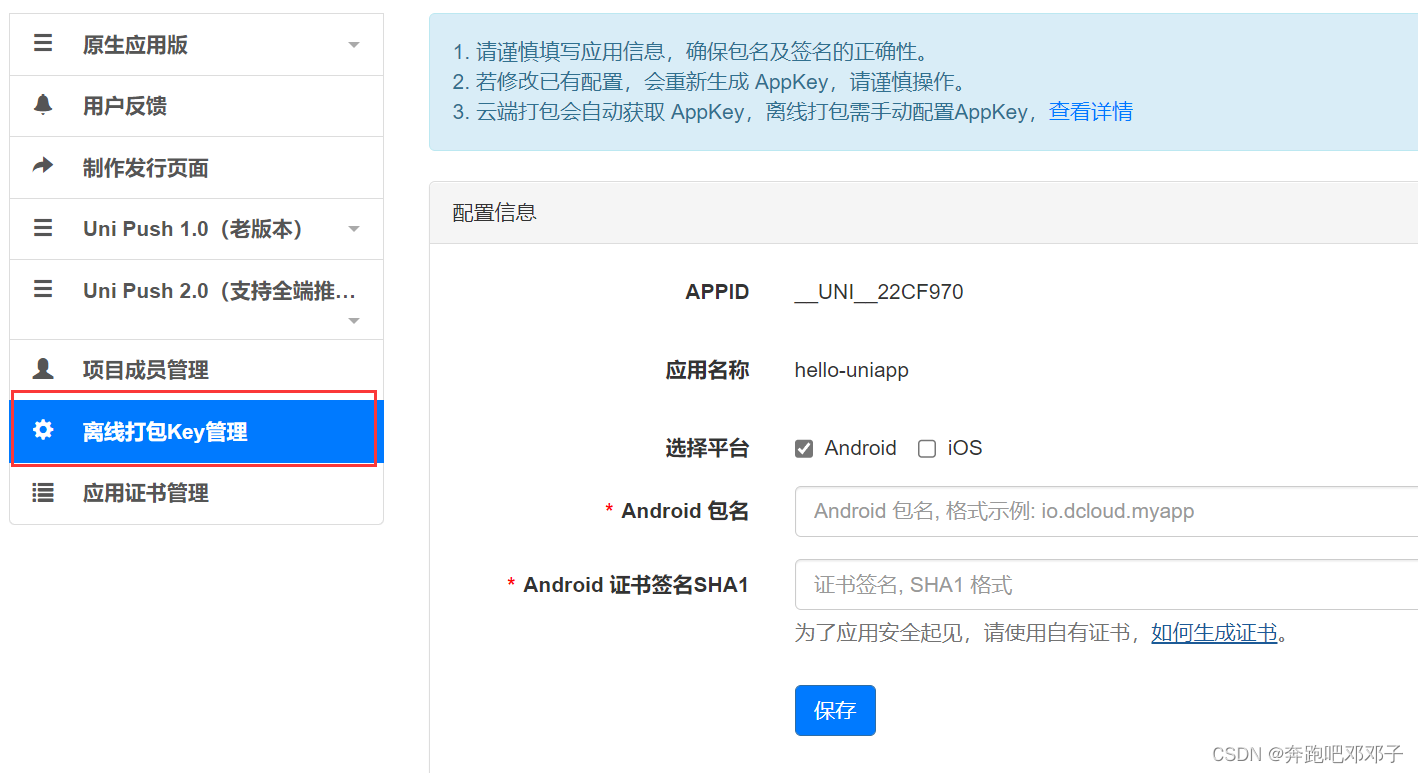Click the gear icon for 离线打包Key管理
Image resolution: width=1418 pixels, height=773 pixels.
(x=43, y=430)
